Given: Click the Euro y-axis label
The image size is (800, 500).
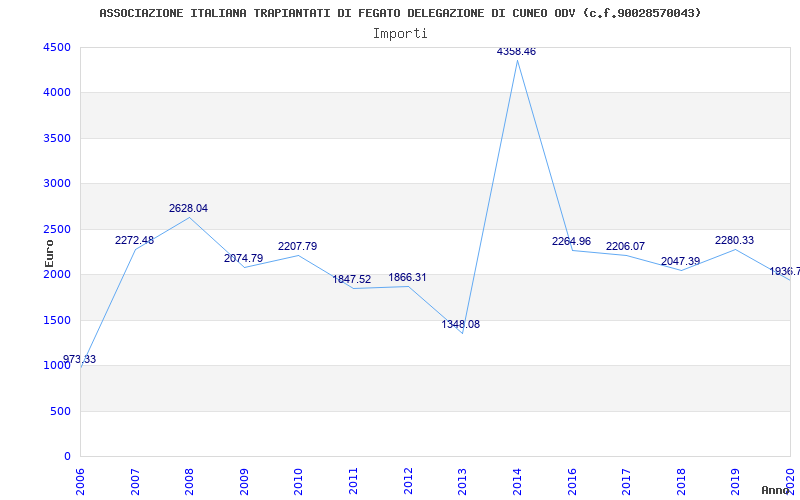Looking at the screenshot, I should pos(49,253).
